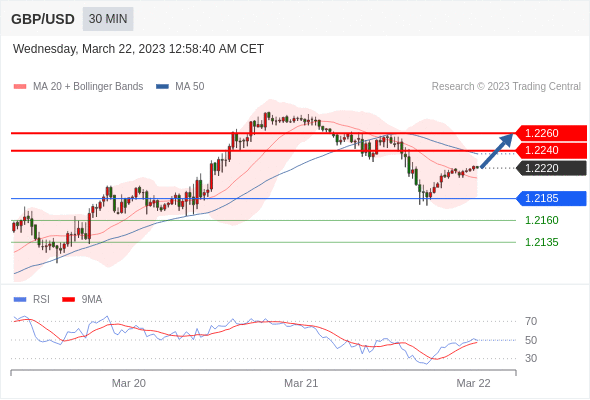Click the MA 20 + Bollinger Bands swatch
Viewport: 590px width, 400px height.
click(20, 87)
